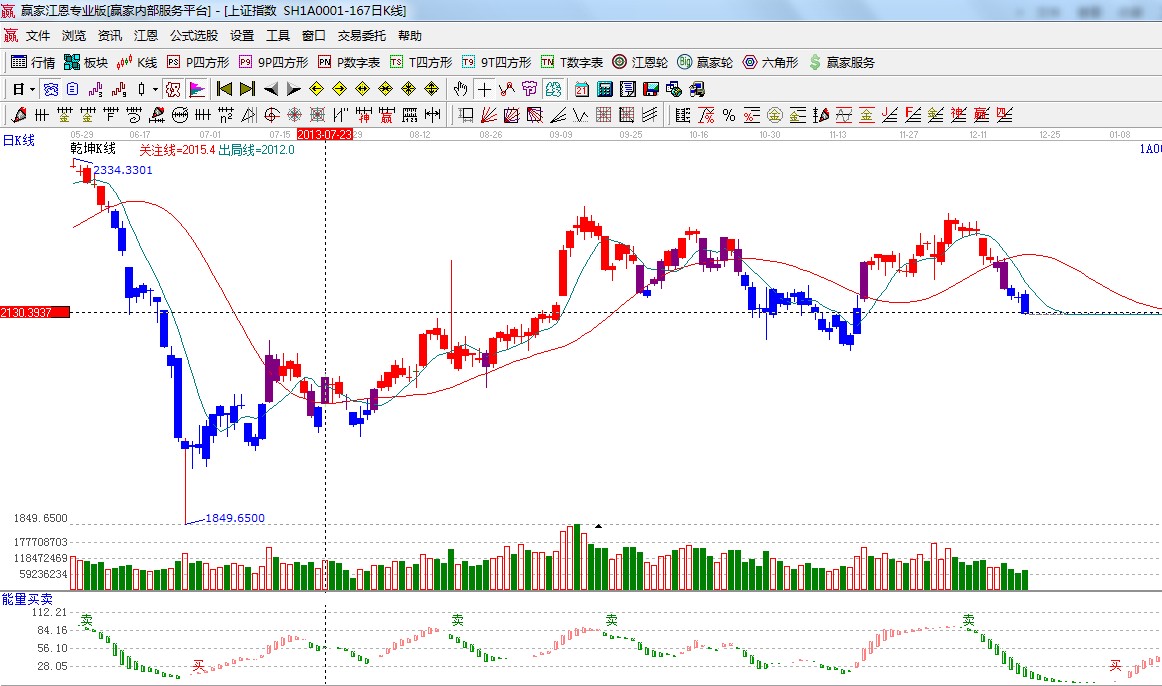Open the 公式选股 menu
Image resolution: width=1162 pixels, height=686 pixels.
pyautogui.click(x=193, y=36)
